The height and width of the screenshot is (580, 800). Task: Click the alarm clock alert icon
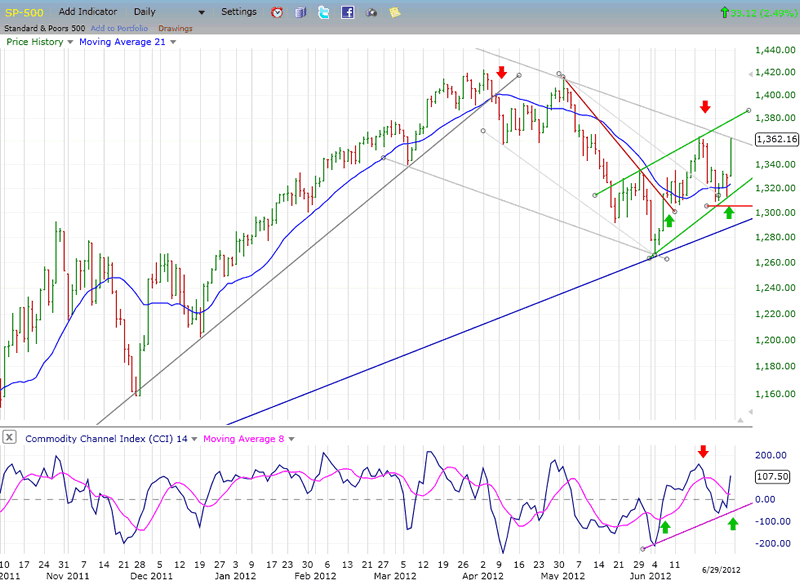277,13
